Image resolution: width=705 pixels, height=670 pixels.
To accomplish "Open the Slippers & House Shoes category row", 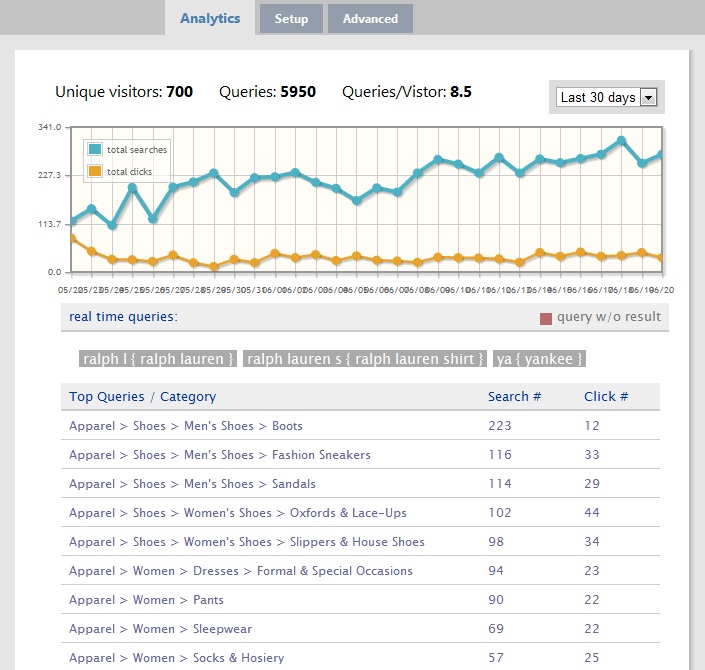I will [360, 541].
